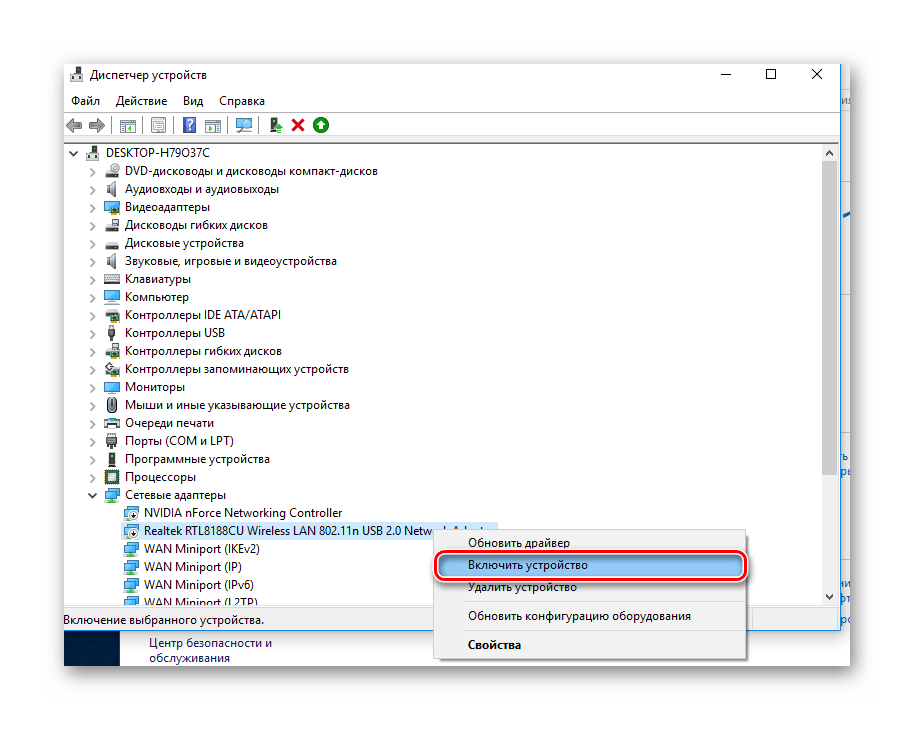Image resolution: width=914 pixels, height=730 pixels.
Task: Click the vertical scrollbar down arrow
Action: pyautogui.click(x=829, y=596)
